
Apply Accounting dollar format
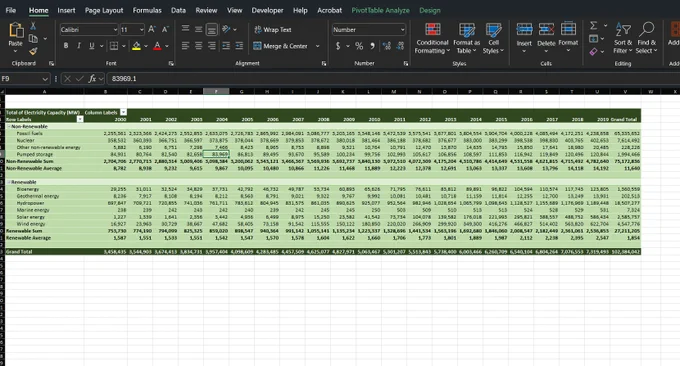[338, 46]
